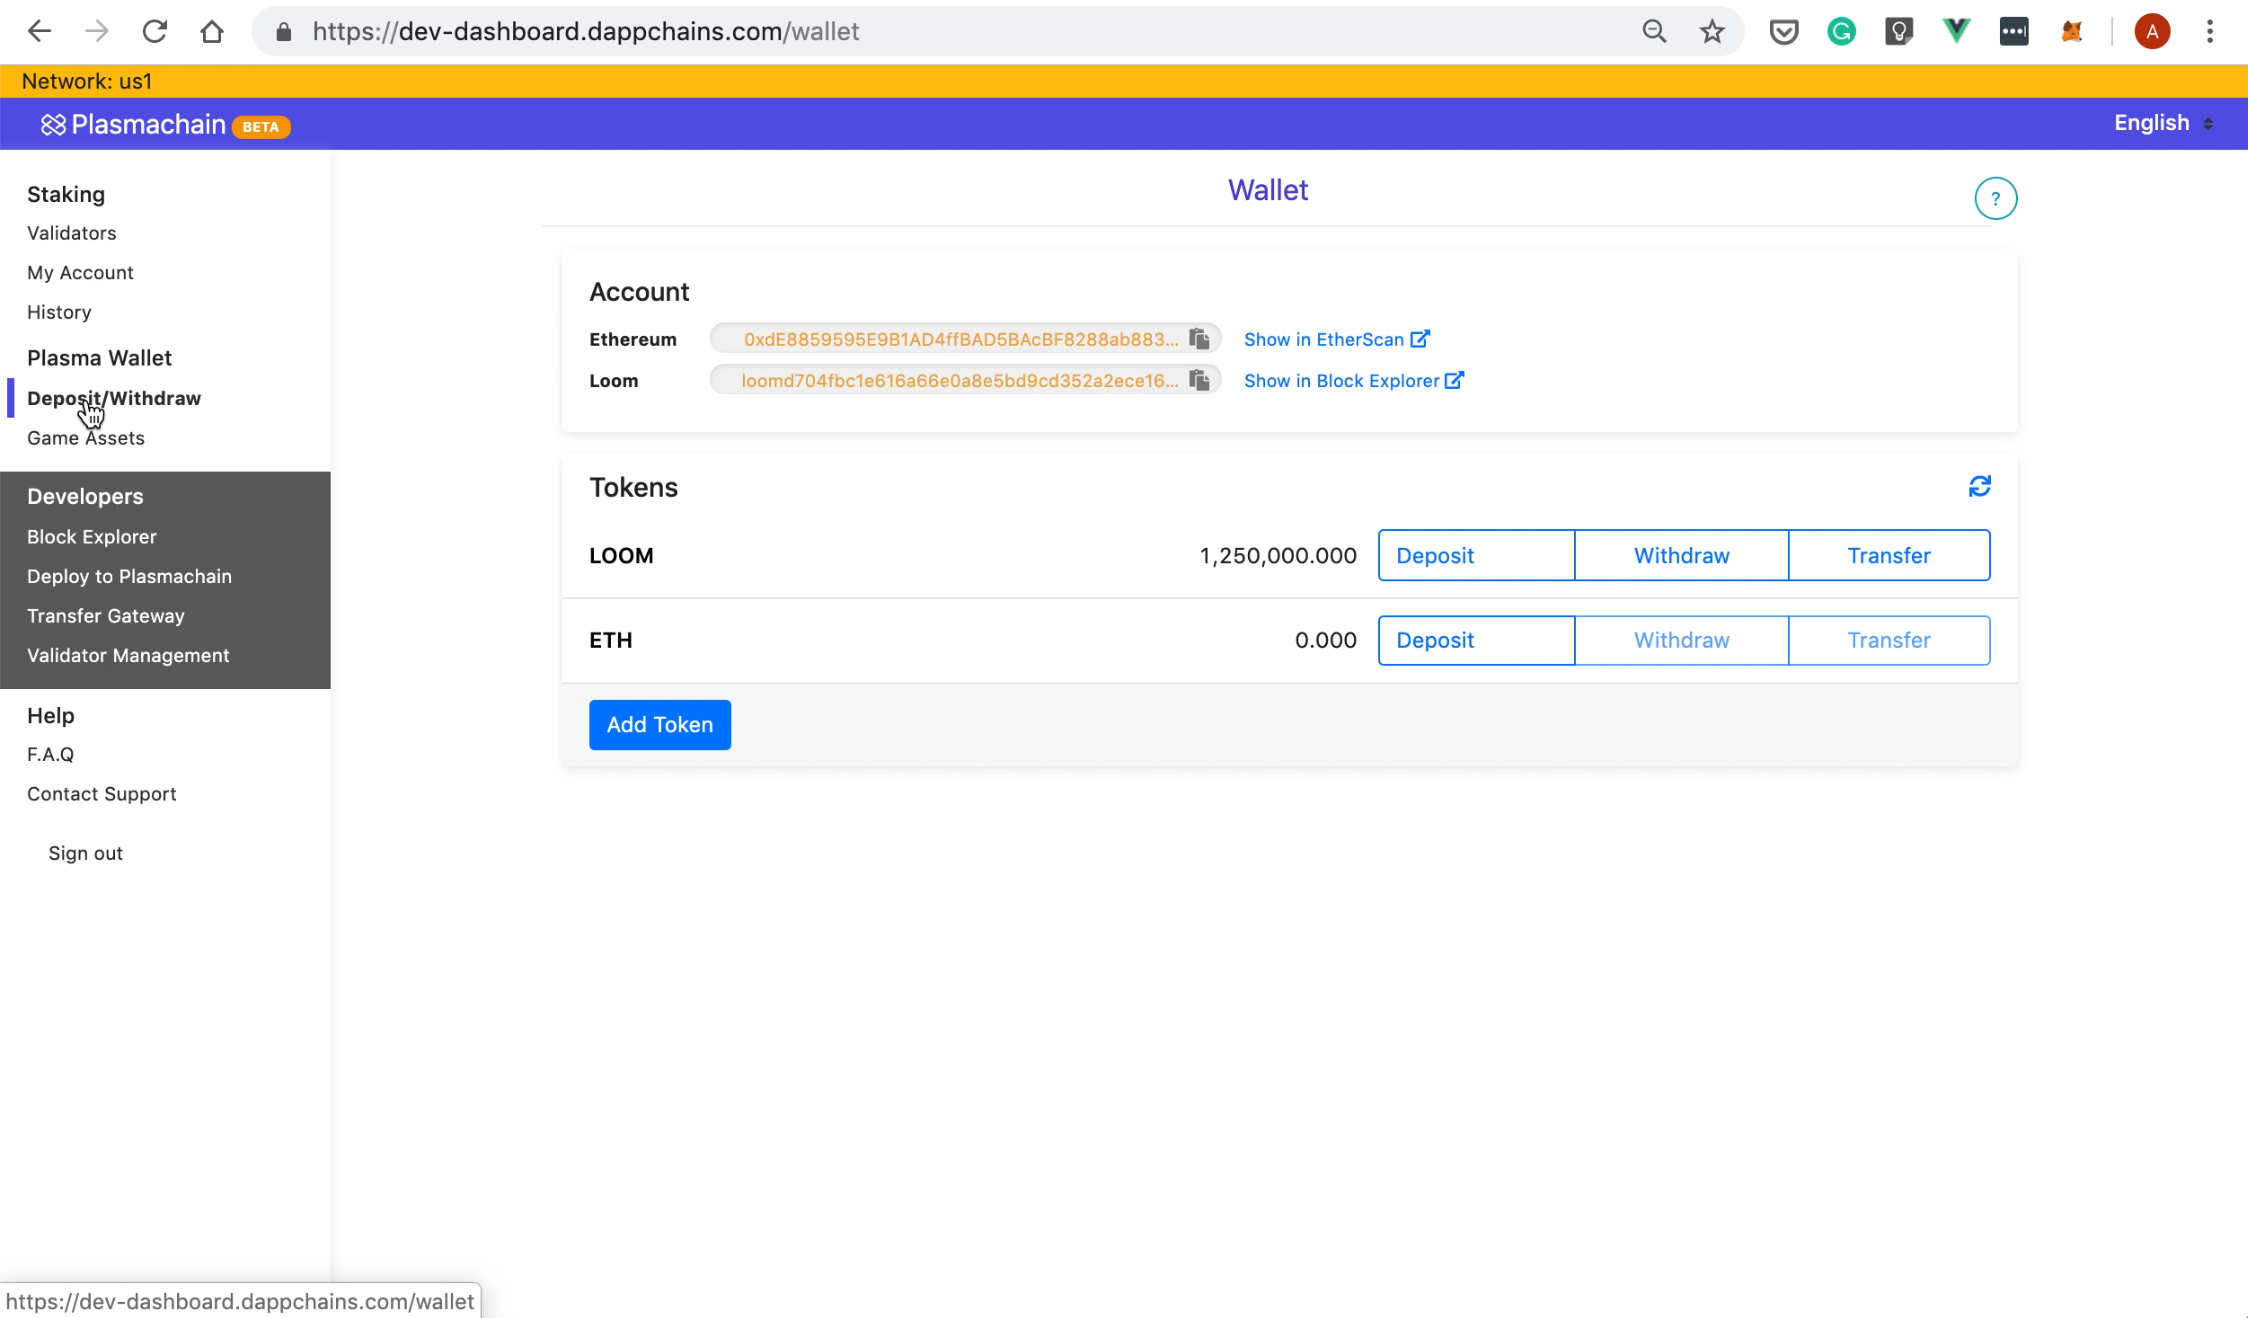Open the English language dropdown
2248x1318 pixels.
point(2163,123)
